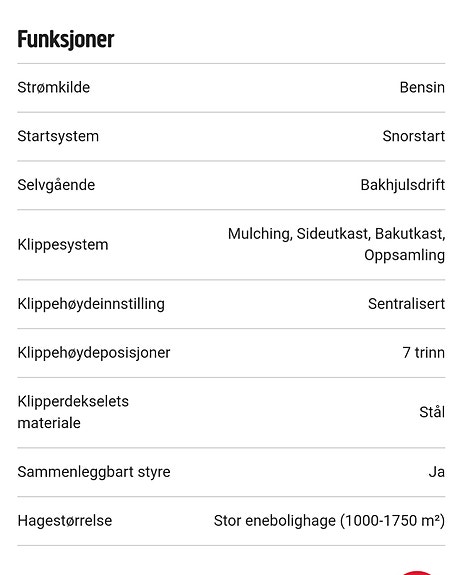The width and height of the screenshot is (463, 575).
Task: Click the red circular button at bottom right
Action: 417,573
